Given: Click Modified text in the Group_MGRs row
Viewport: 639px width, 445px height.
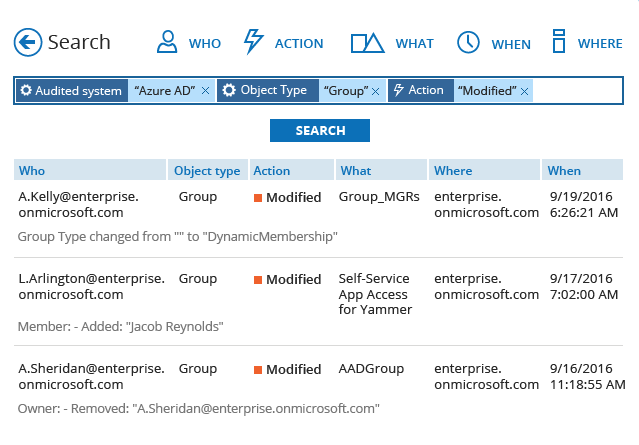Looking at the screenshot, I should [x=294, y=198].
